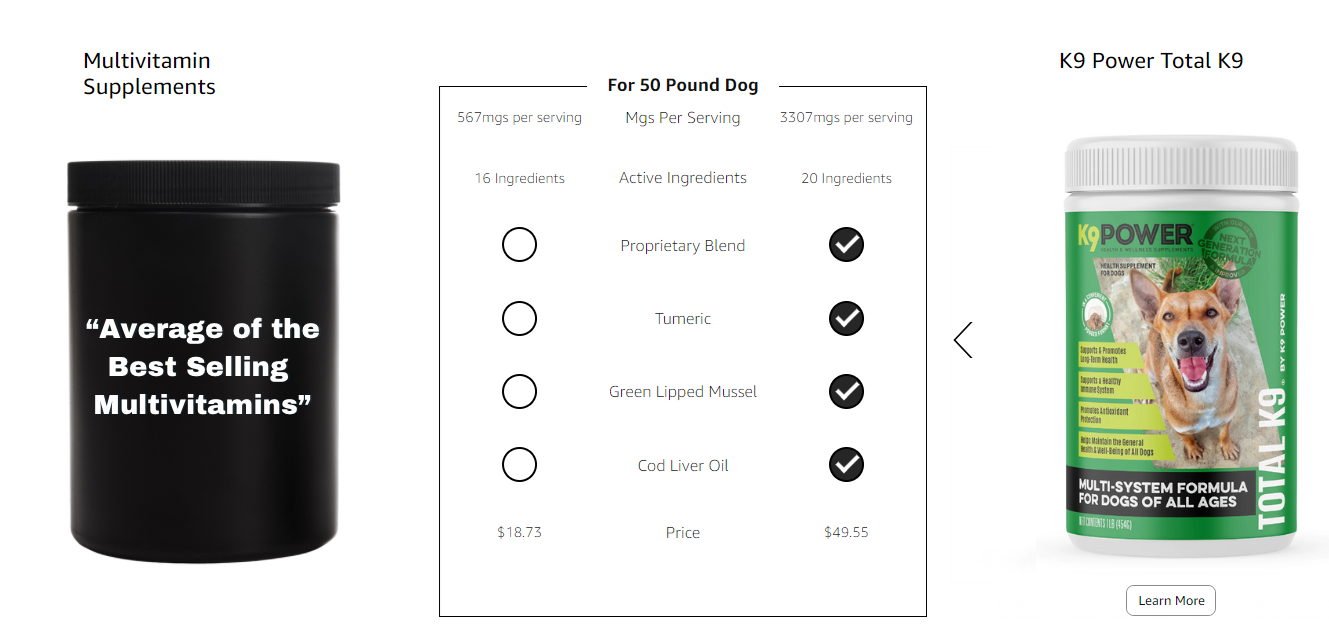Viewport: 1329px width, 629px height.
Task: Click the checkmark next to Tumeric
Action: [x=846, y=318]
